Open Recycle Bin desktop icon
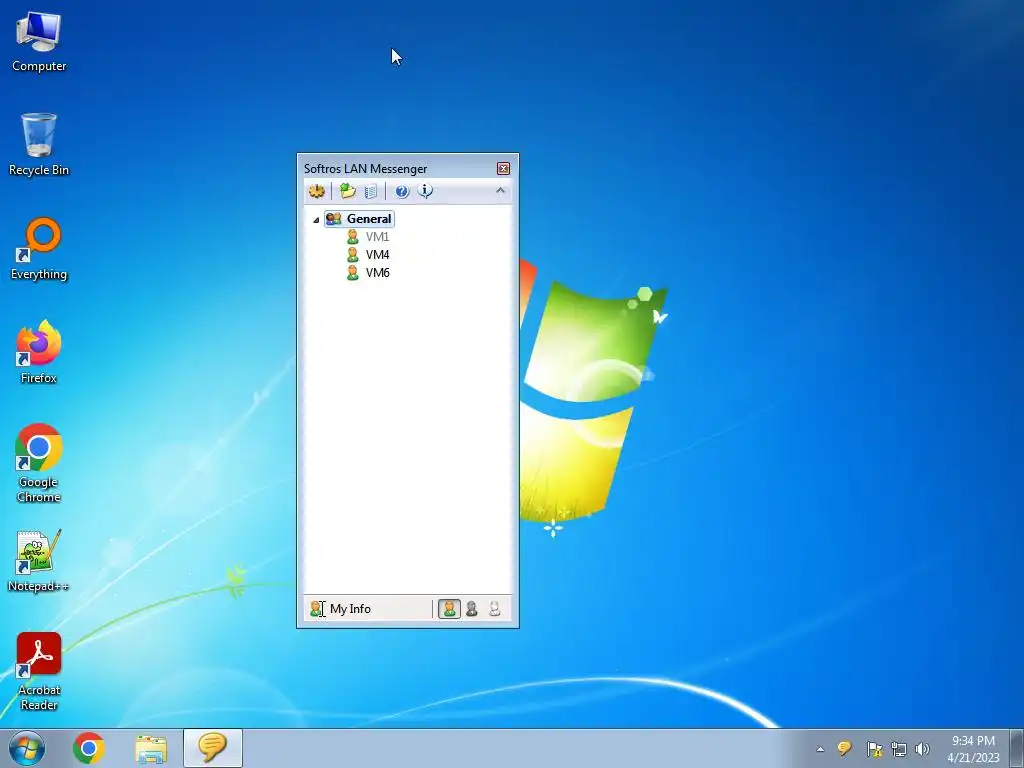1024x768 pixels. click(39, 144)
